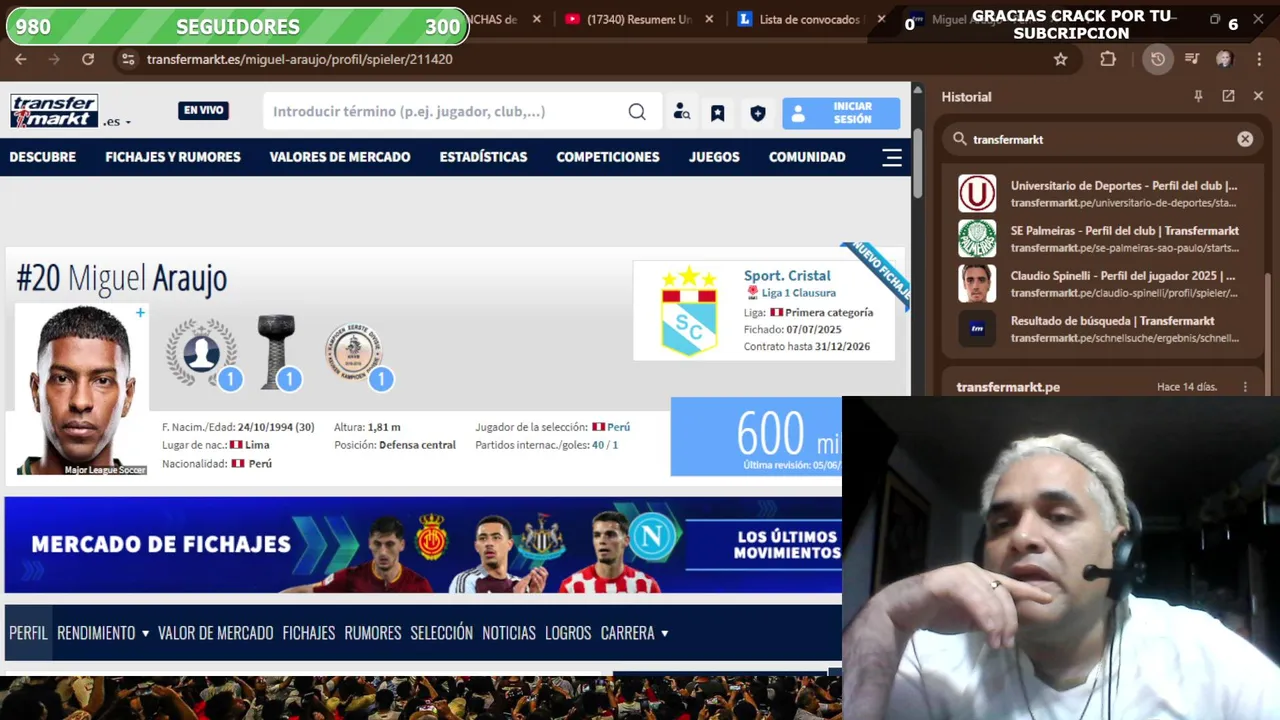Open the media controls toolbar icon
1280x720 pixels.
(x=1191, y=59)
